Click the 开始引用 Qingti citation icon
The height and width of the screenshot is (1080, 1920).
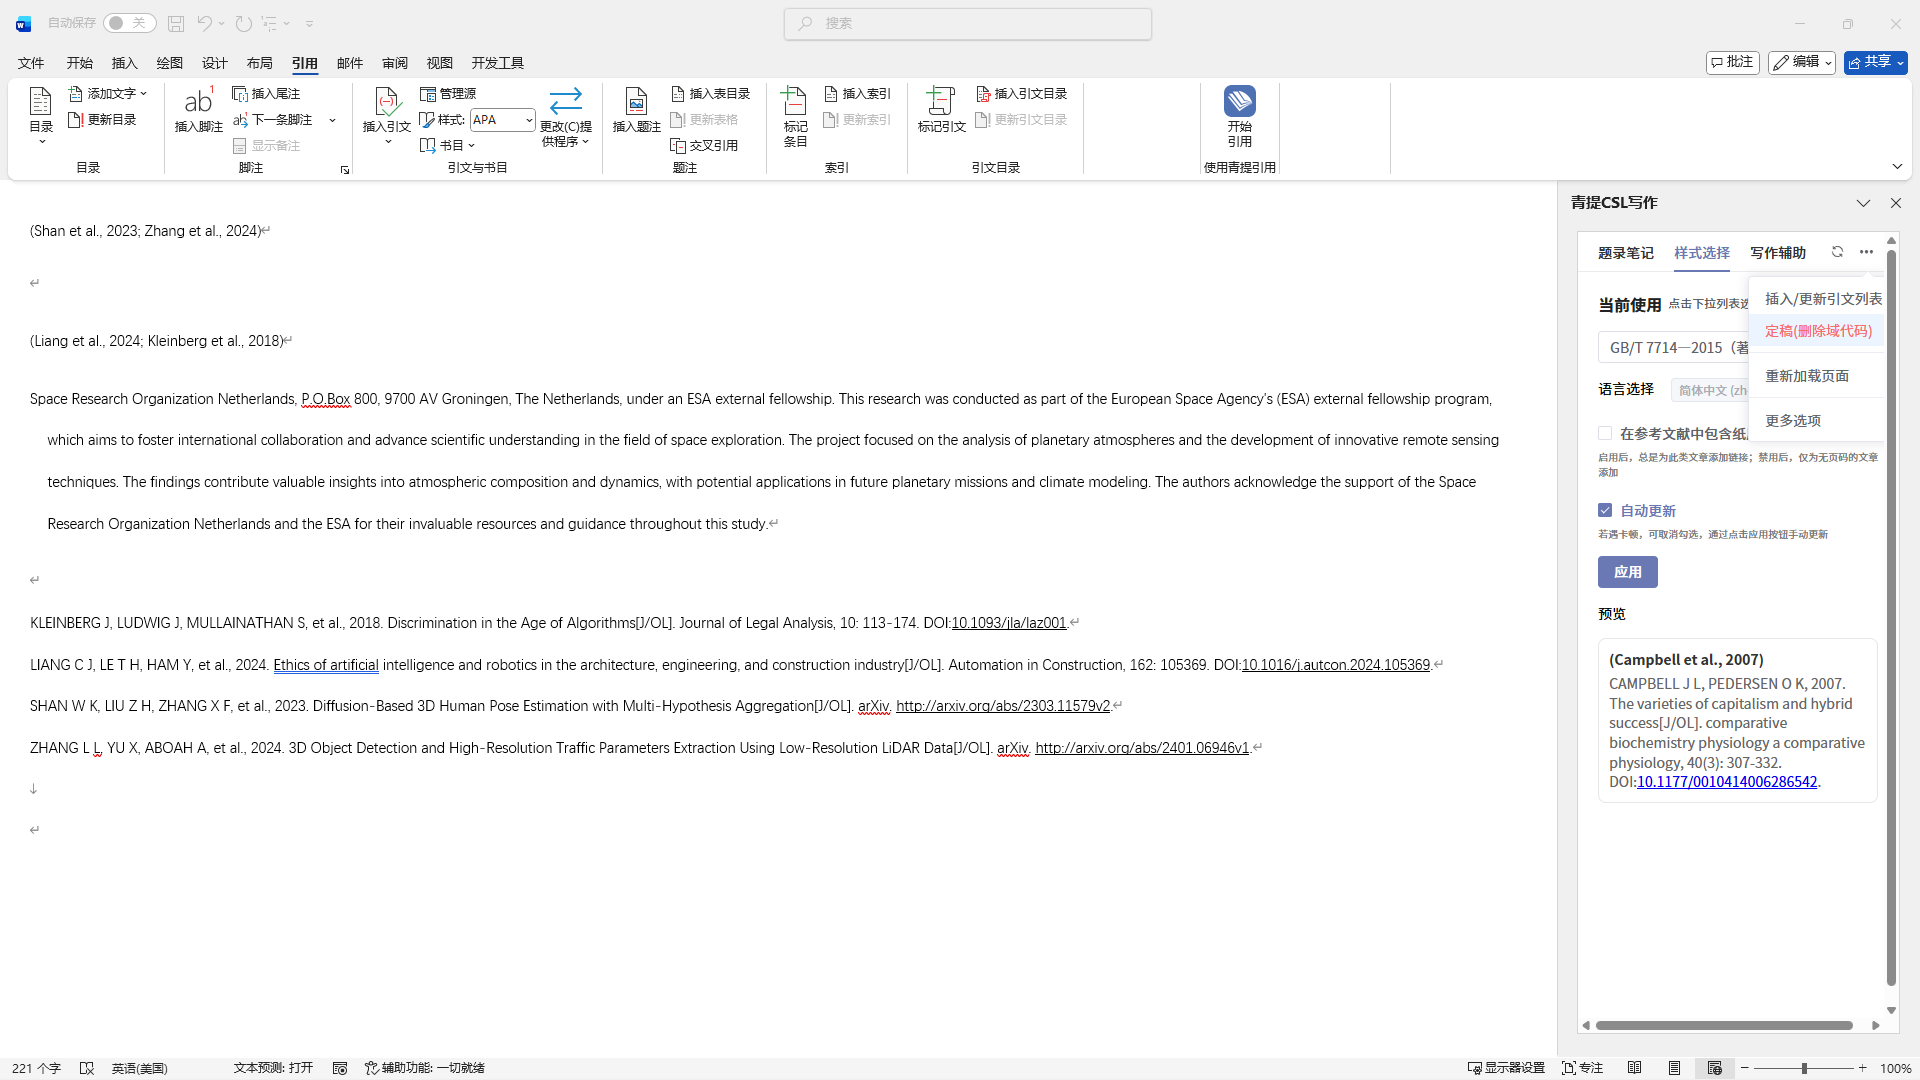pos(1239,102)
